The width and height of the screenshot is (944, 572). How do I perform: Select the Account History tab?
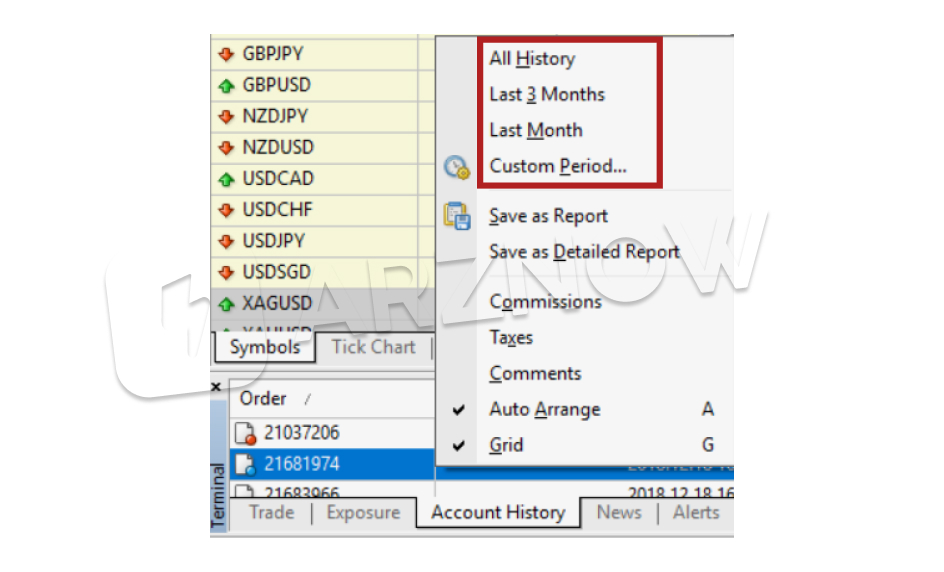click(x=498, y=513)
